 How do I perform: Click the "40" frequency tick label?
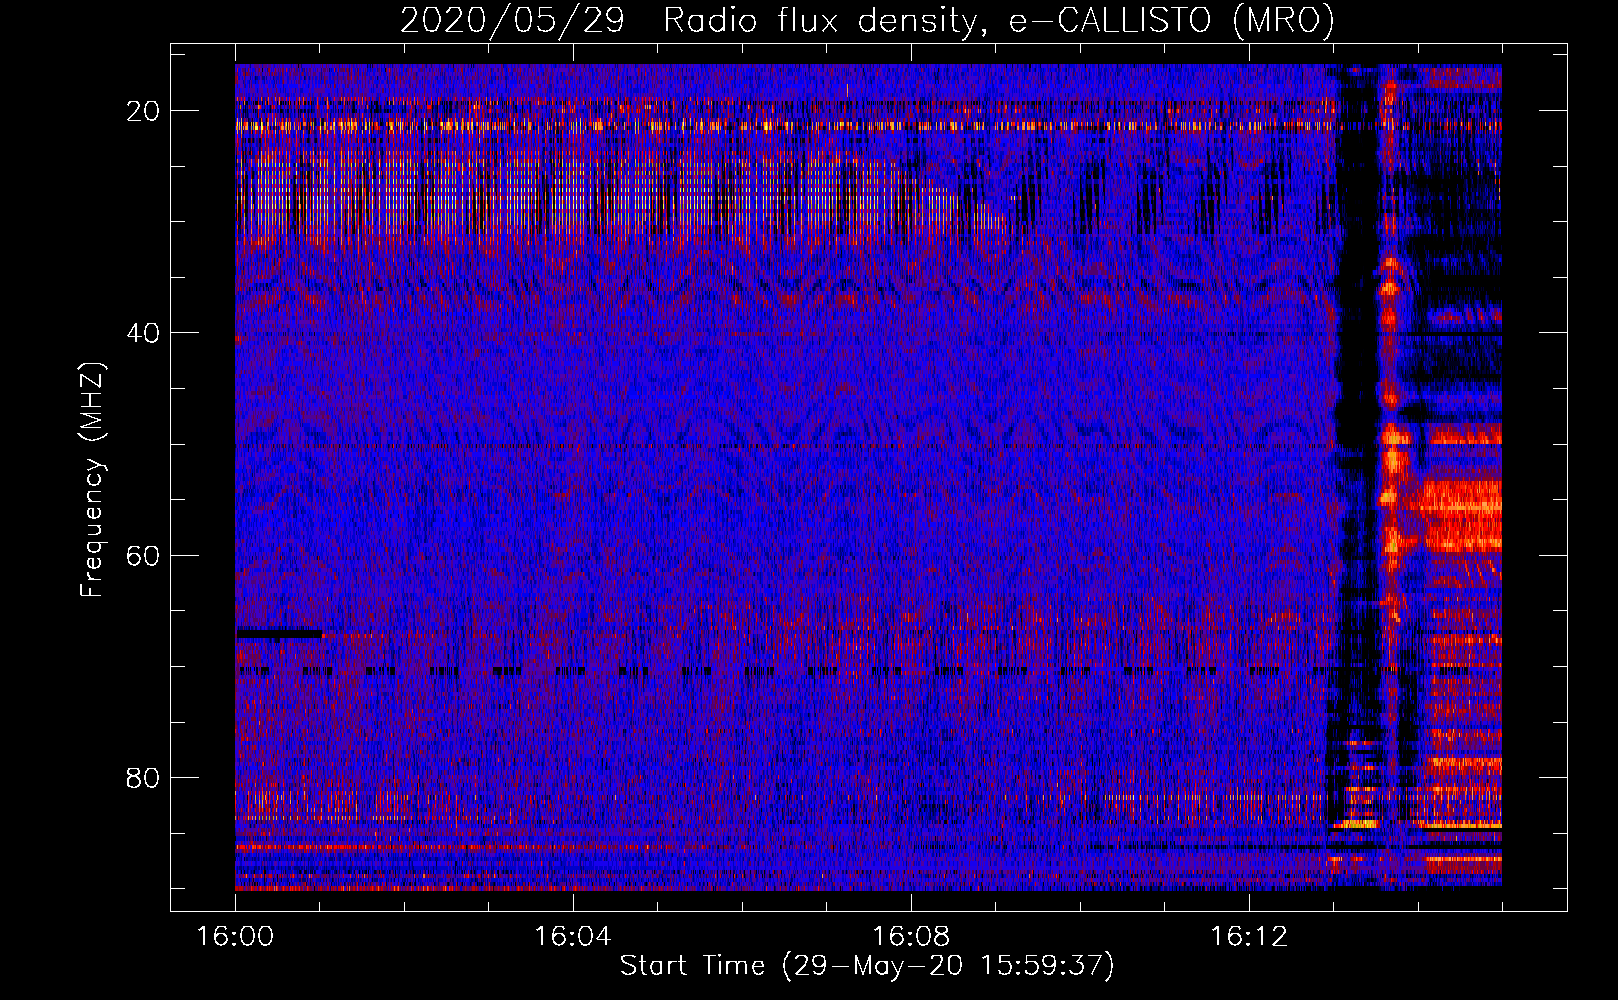[x=144, y=333]
